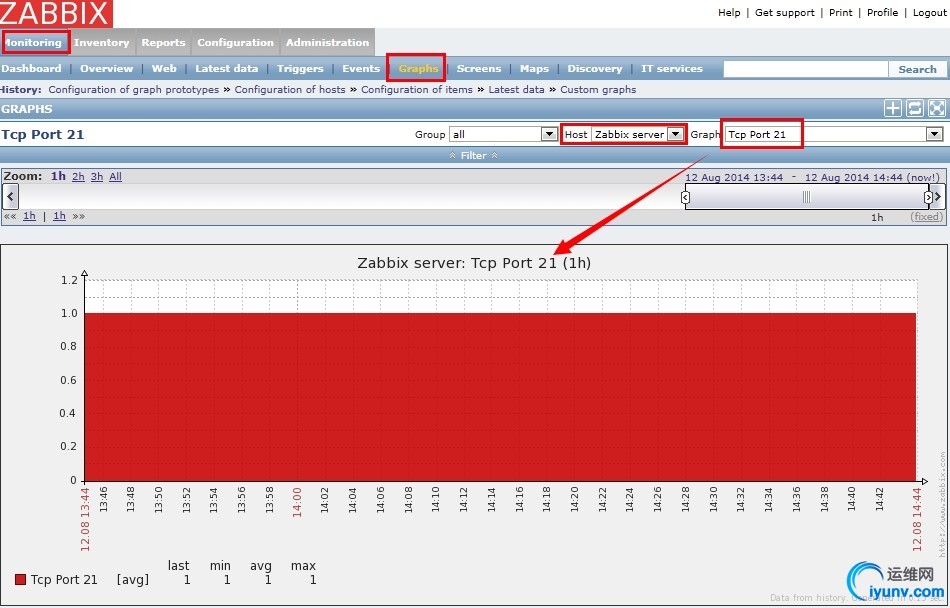Click the Zabbix logo
Screen dimensions: 950x608
(x=56, y=13)
